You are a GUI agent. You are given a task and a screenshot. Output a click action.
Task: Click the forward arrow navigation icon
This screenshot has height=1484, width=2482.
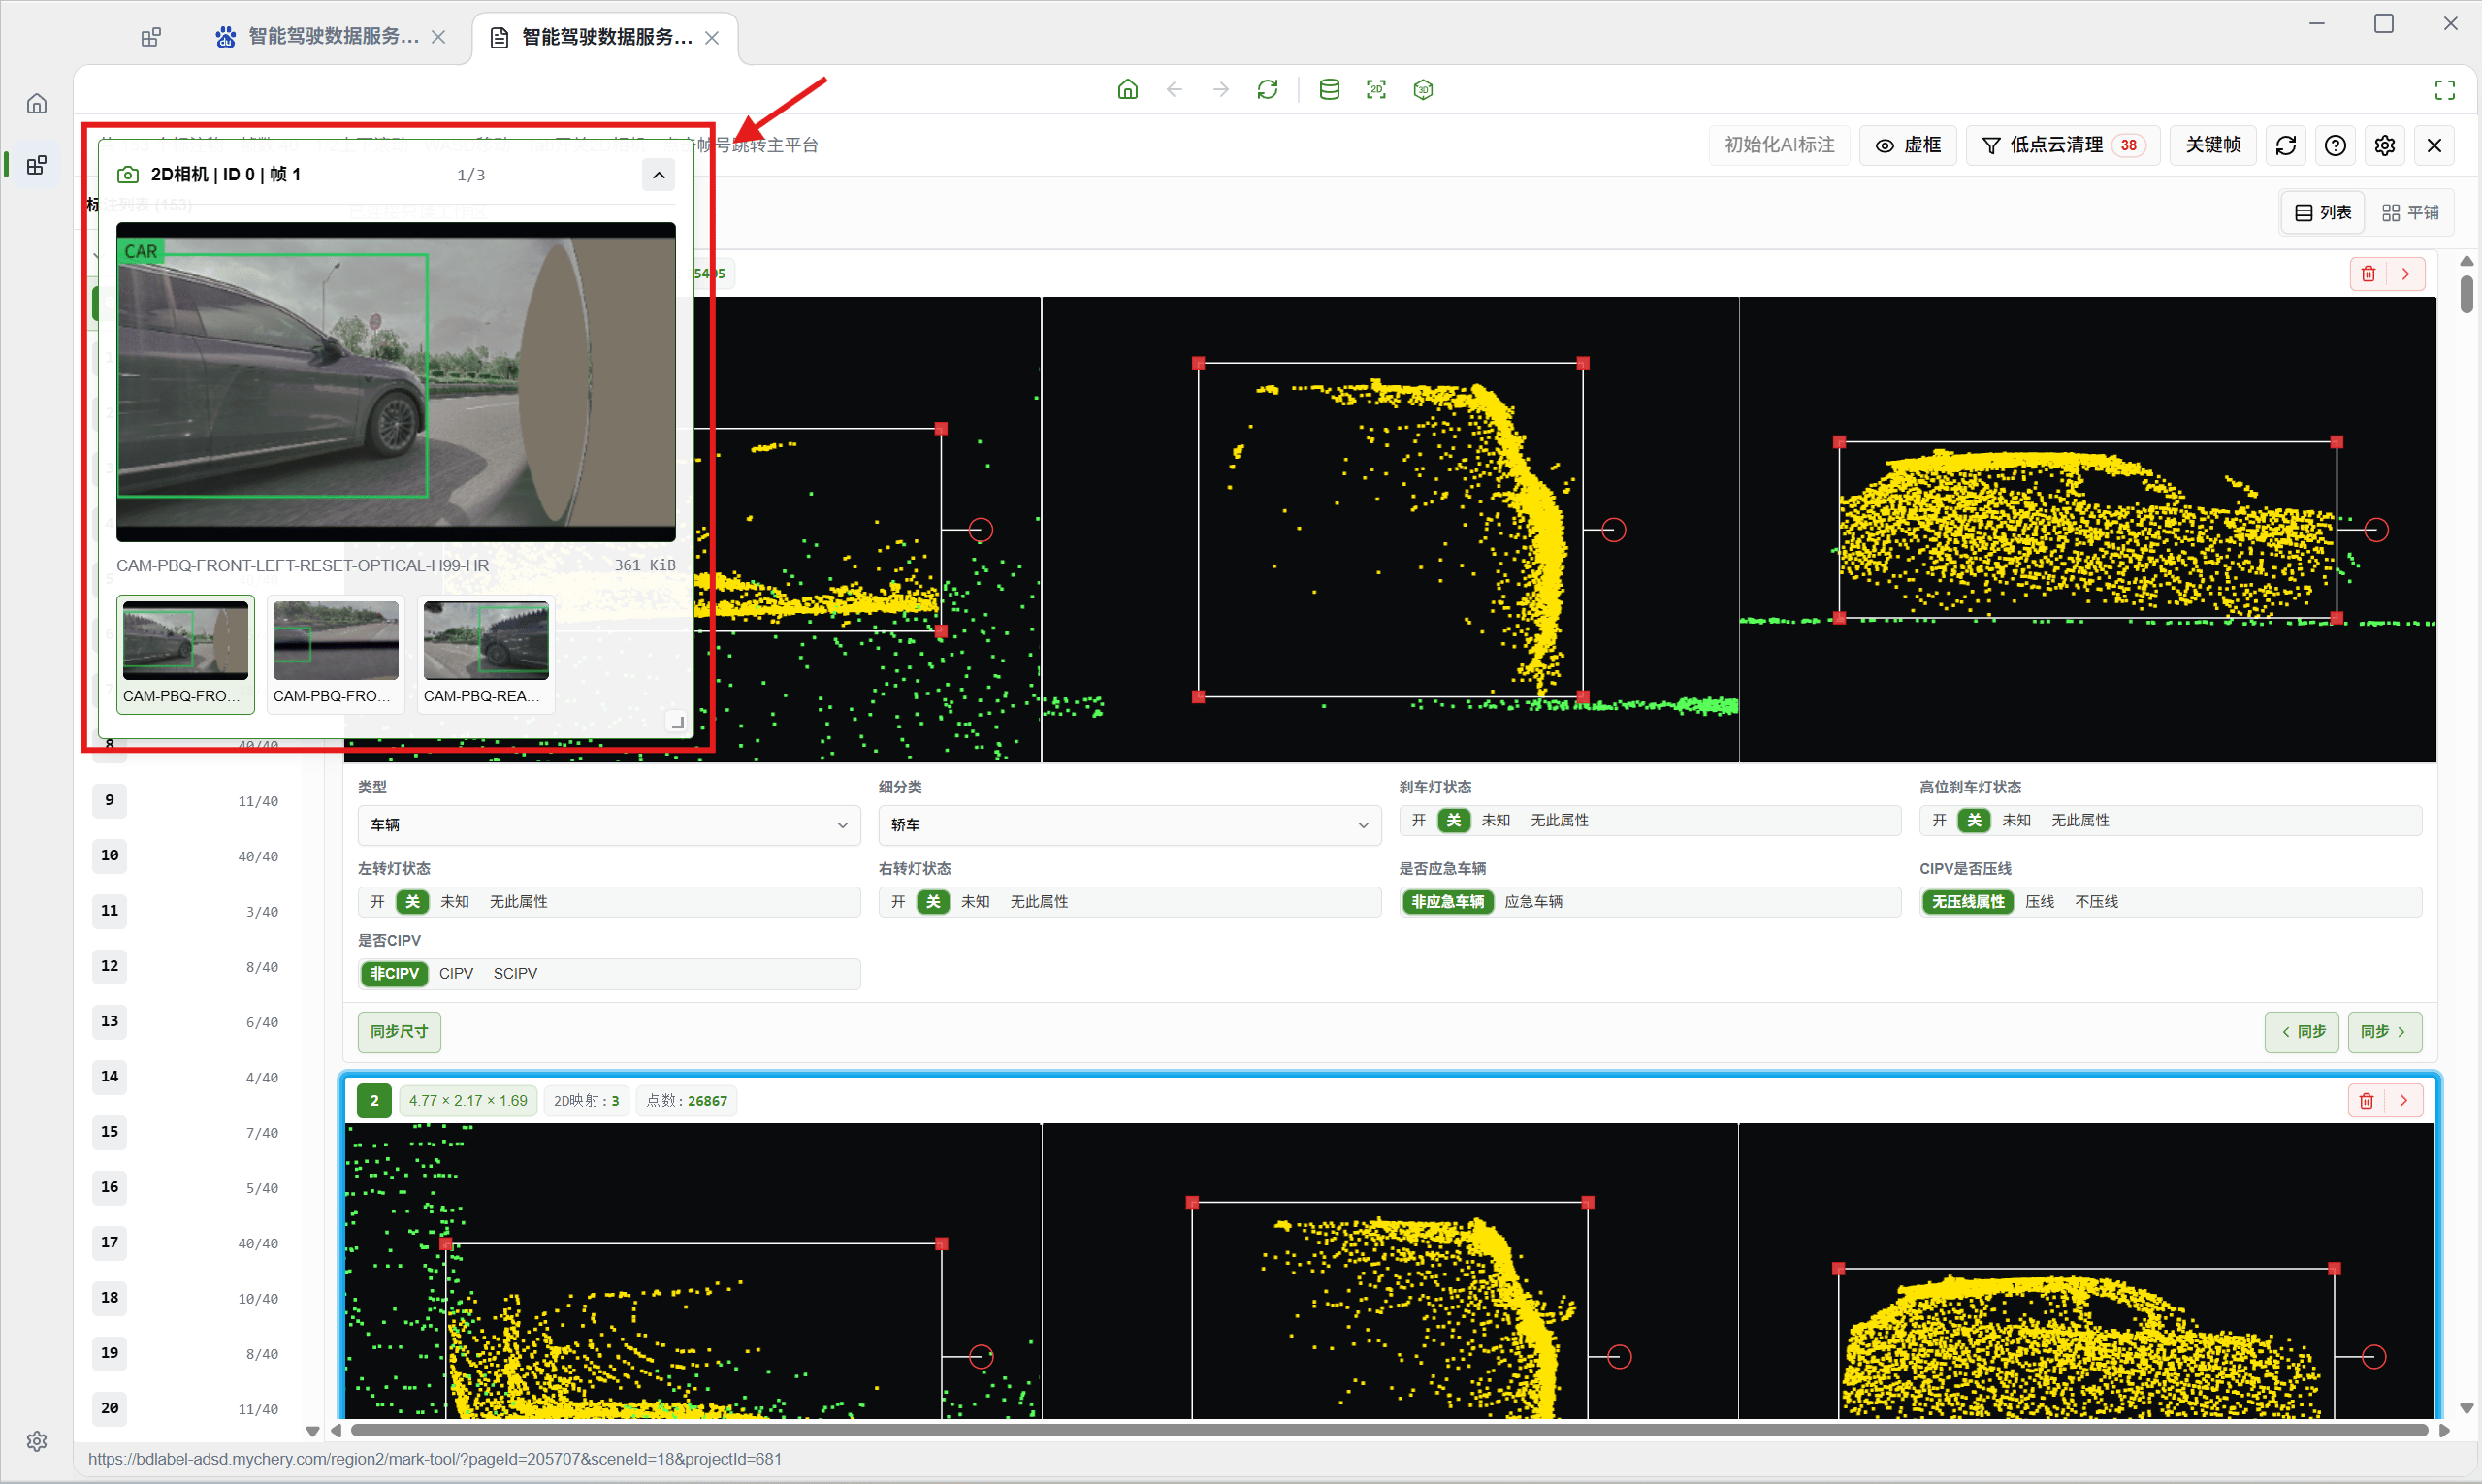(x=1221, y=89)
